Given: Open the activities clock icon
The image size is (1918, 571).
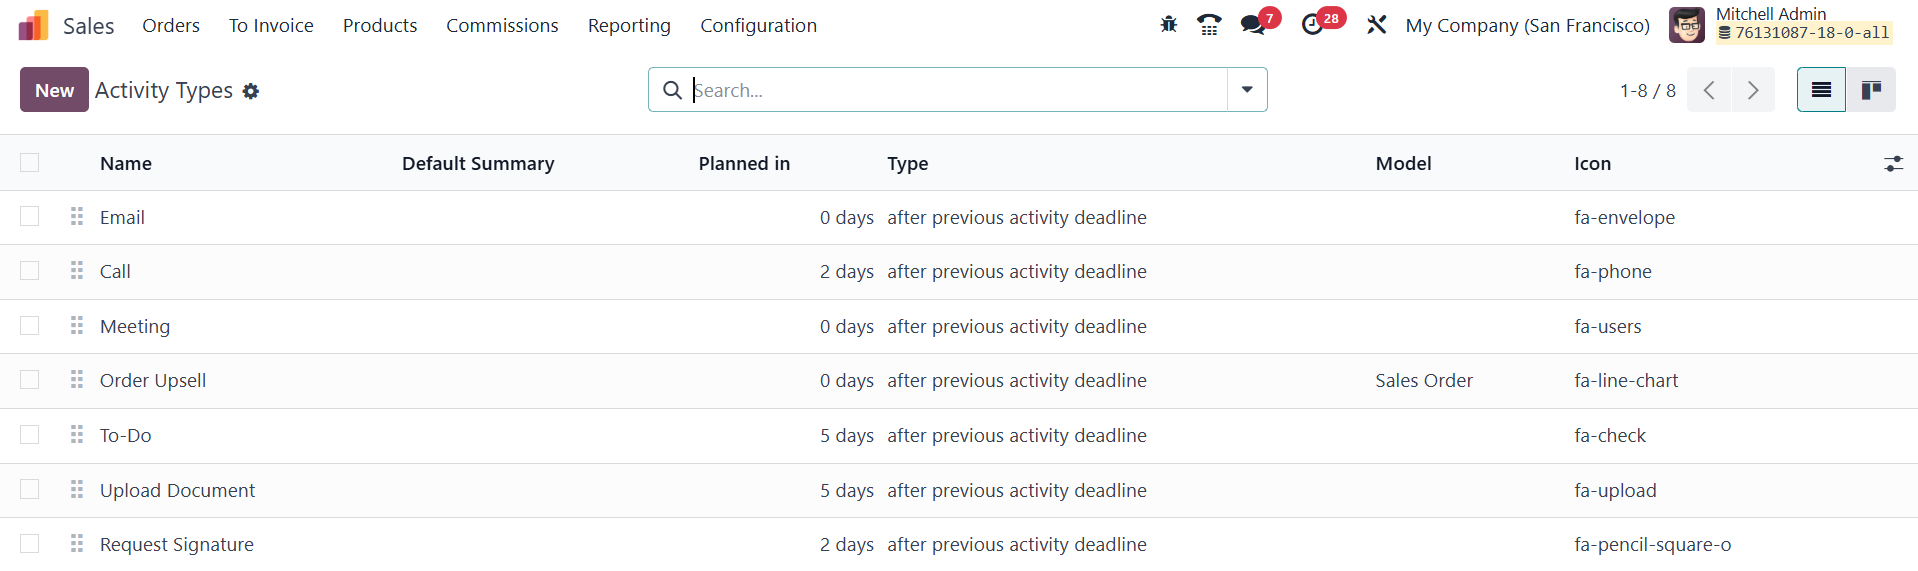Looking at the screenshot, I should click(x=1313, y=25).
